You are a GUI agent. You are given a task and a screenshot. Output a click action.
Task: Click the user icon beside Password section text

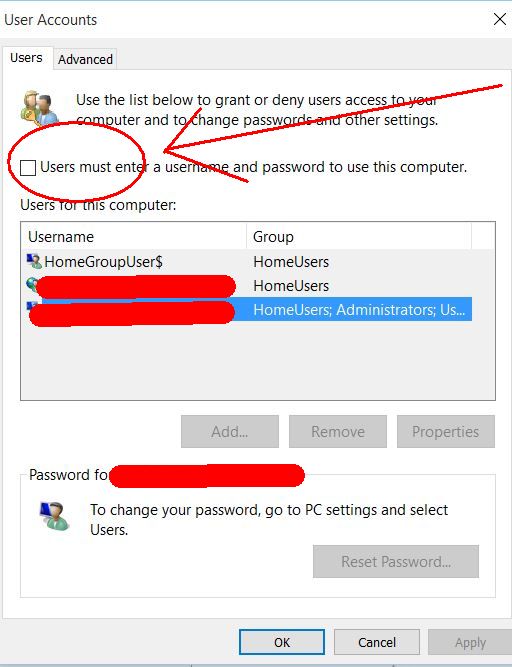pos(54,516)
